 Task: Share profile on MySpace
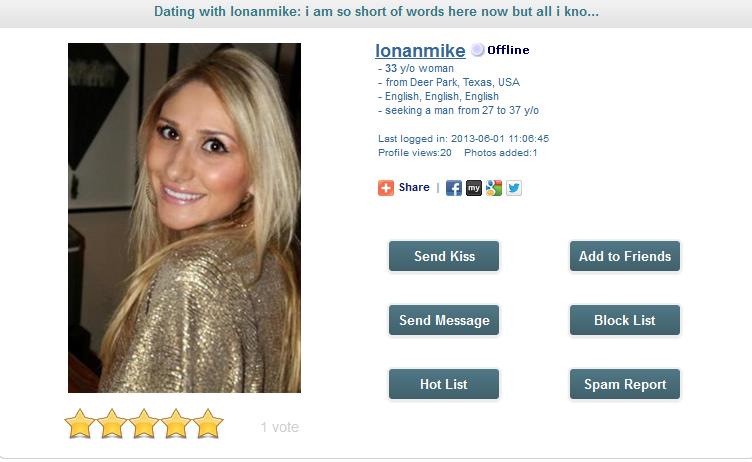pos(474,188)
